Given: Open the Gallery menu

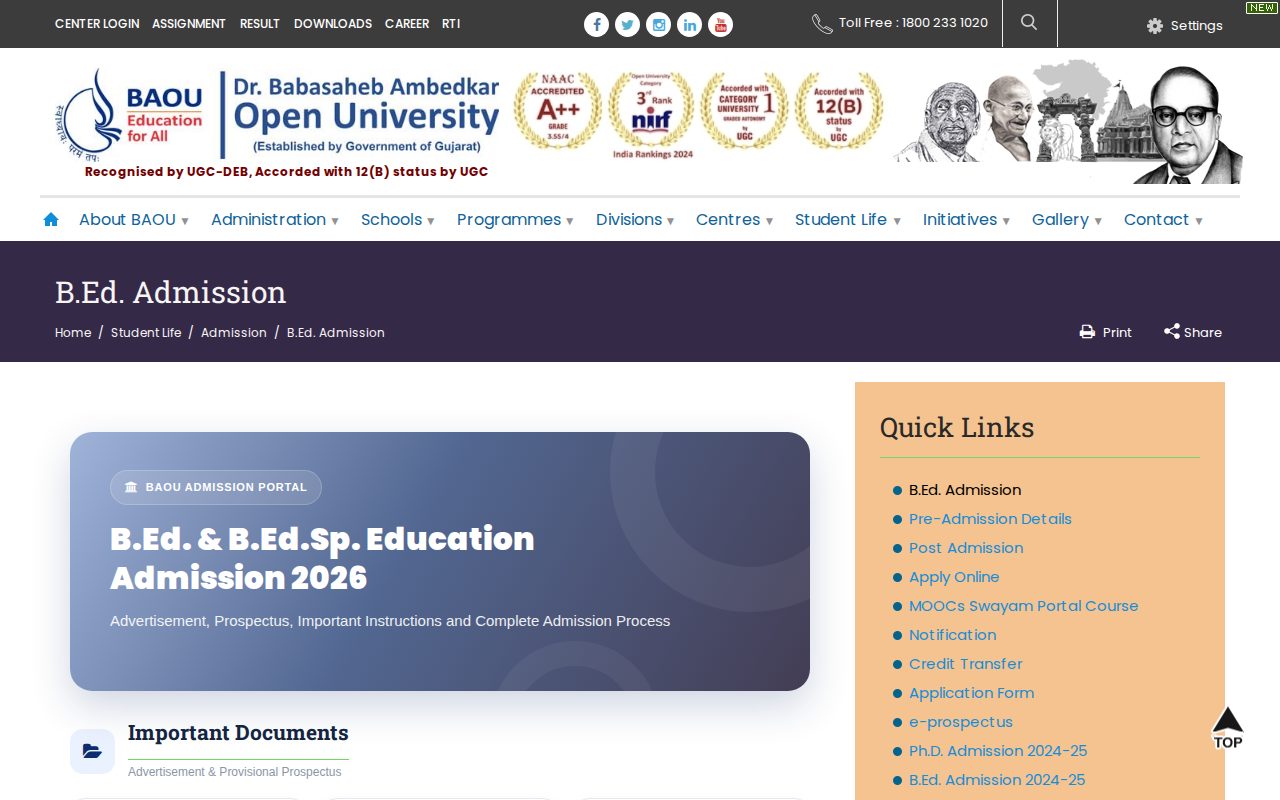Looking at the screenshot, I should [x=1067, y=220].
